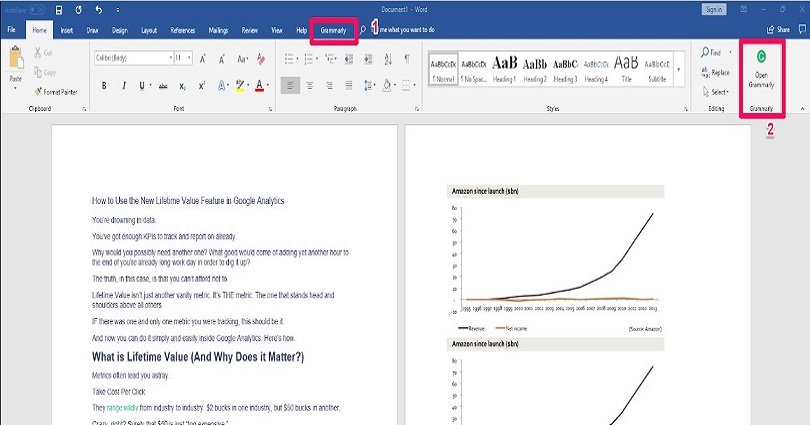This screenshot has width=810, height=425.
Task: Click the Paste clipboard icon
Action: click(x=15, y=57)
